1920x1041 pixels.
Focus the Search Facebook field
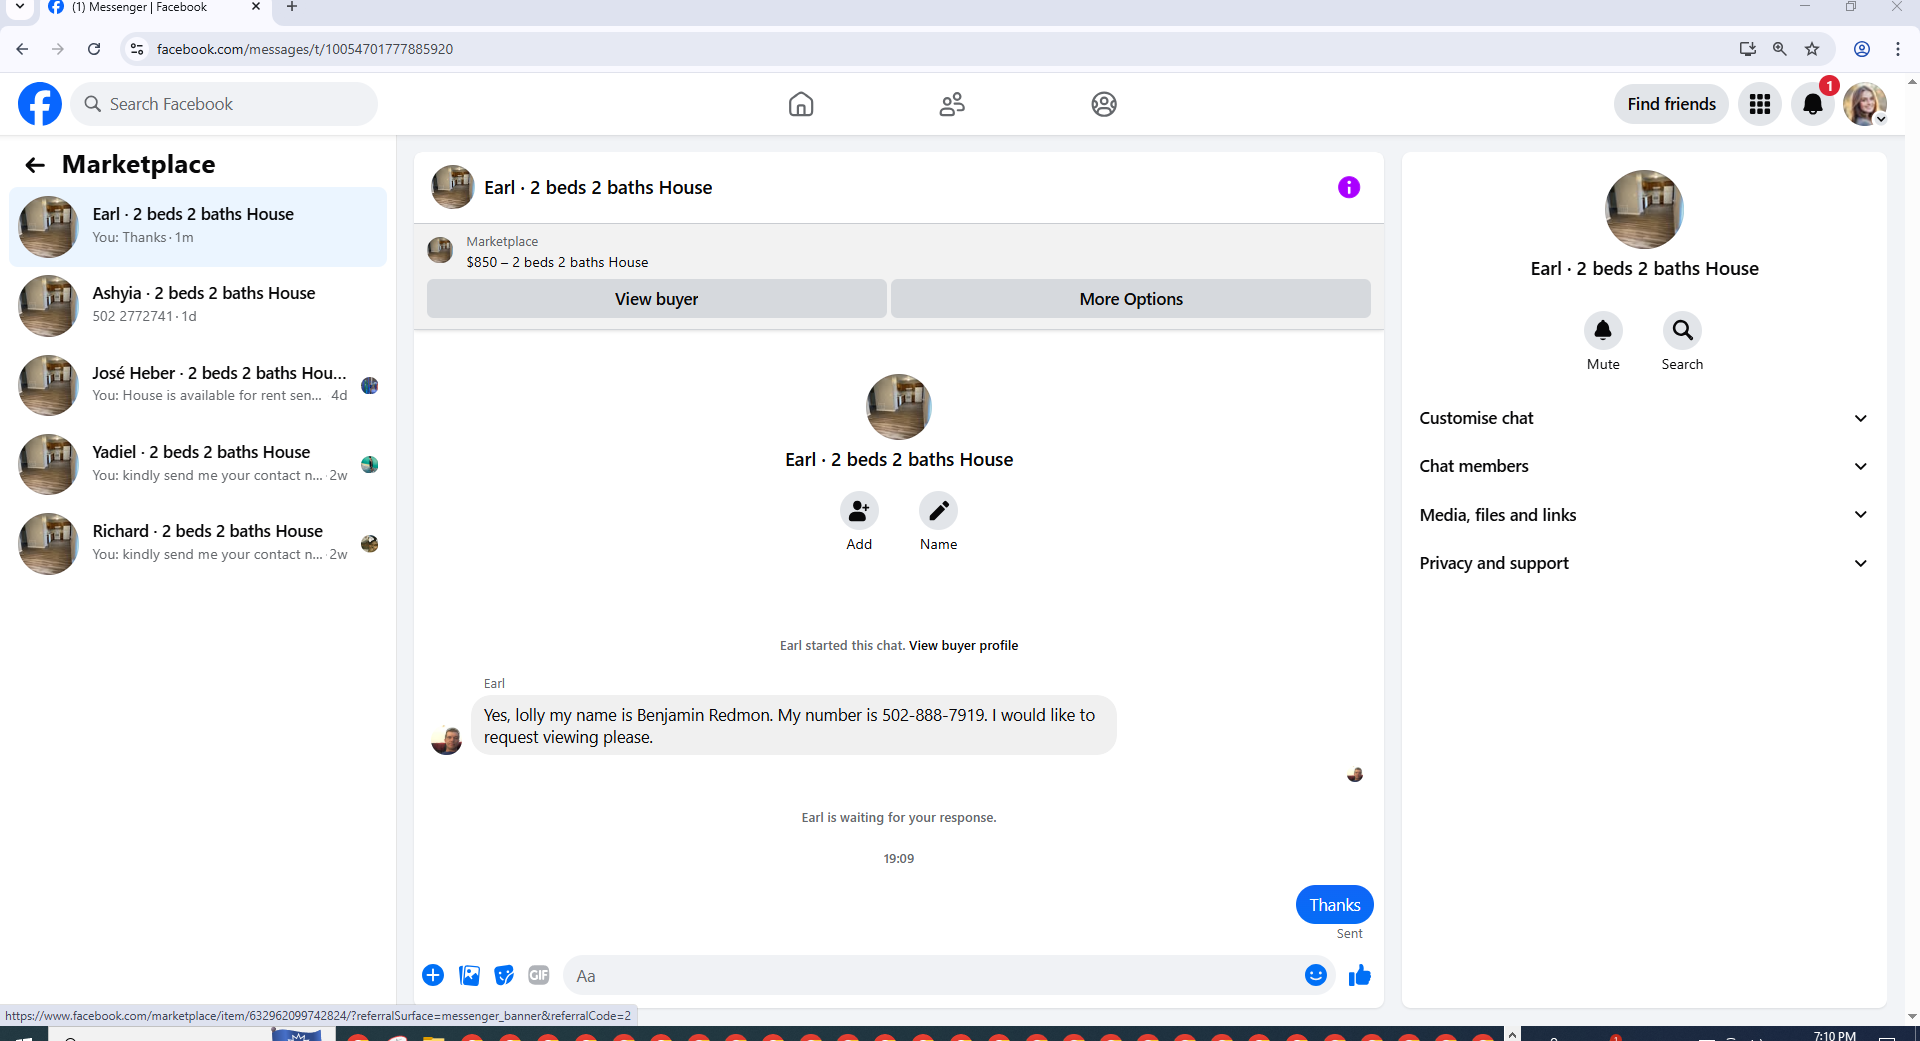point(224,104)
